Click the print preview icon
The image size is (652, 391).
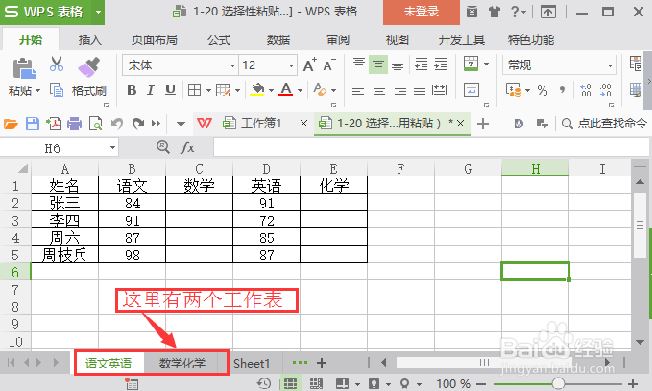coord(96,124)
